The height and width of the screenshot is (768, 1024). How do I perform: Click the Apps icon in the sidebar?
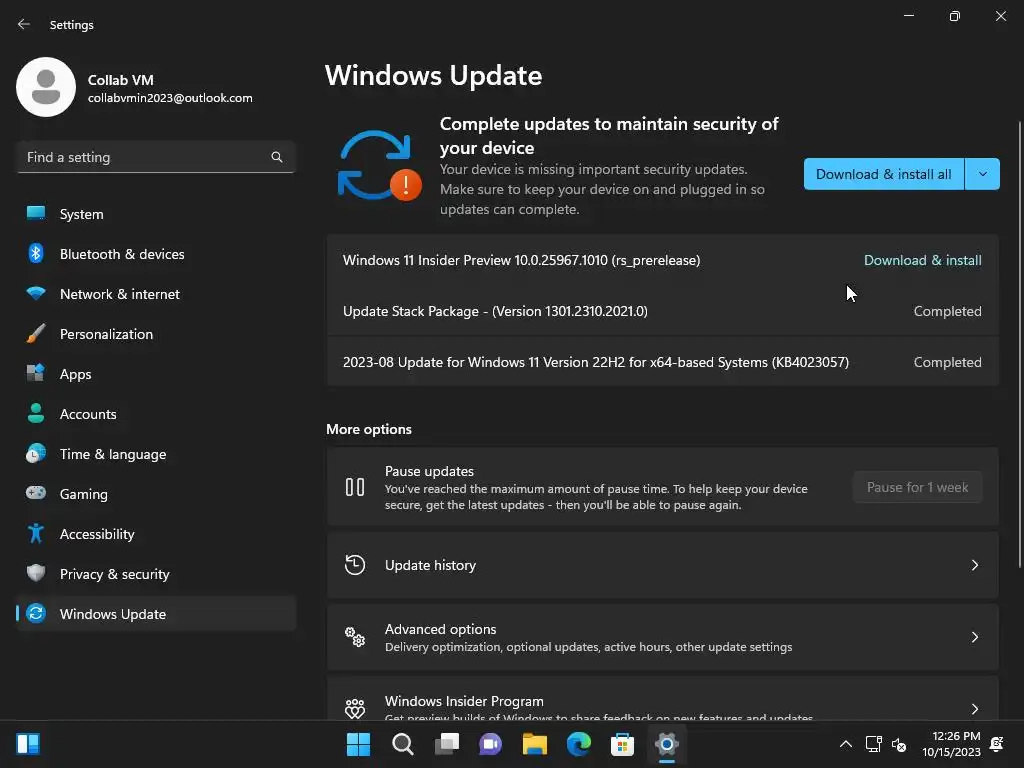coord(36,374)
